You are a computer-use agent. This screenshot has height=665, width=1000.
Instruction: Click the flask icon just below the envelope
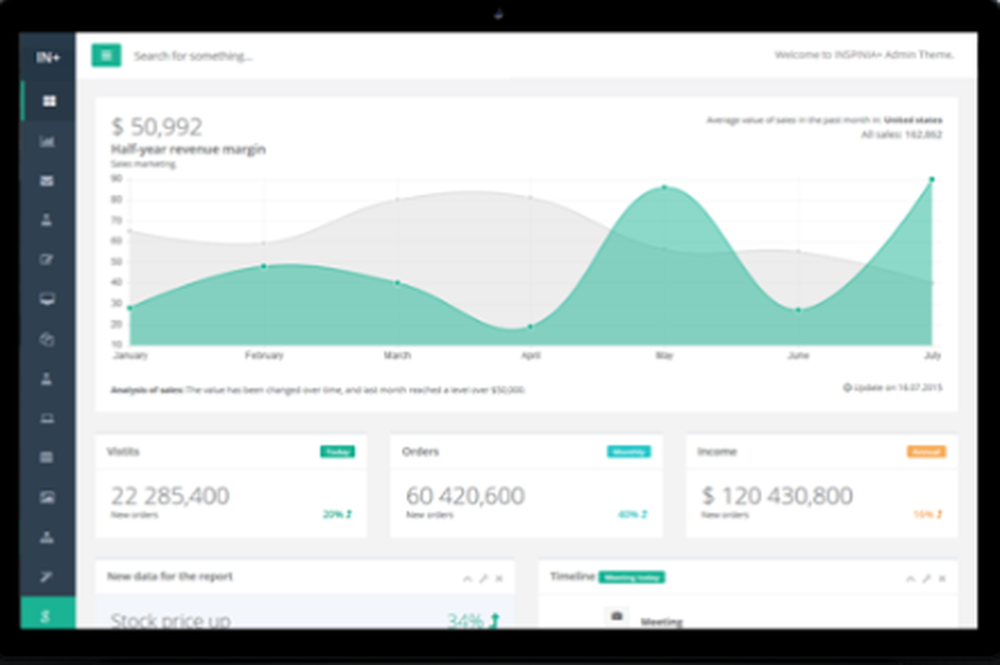point(47,220)
